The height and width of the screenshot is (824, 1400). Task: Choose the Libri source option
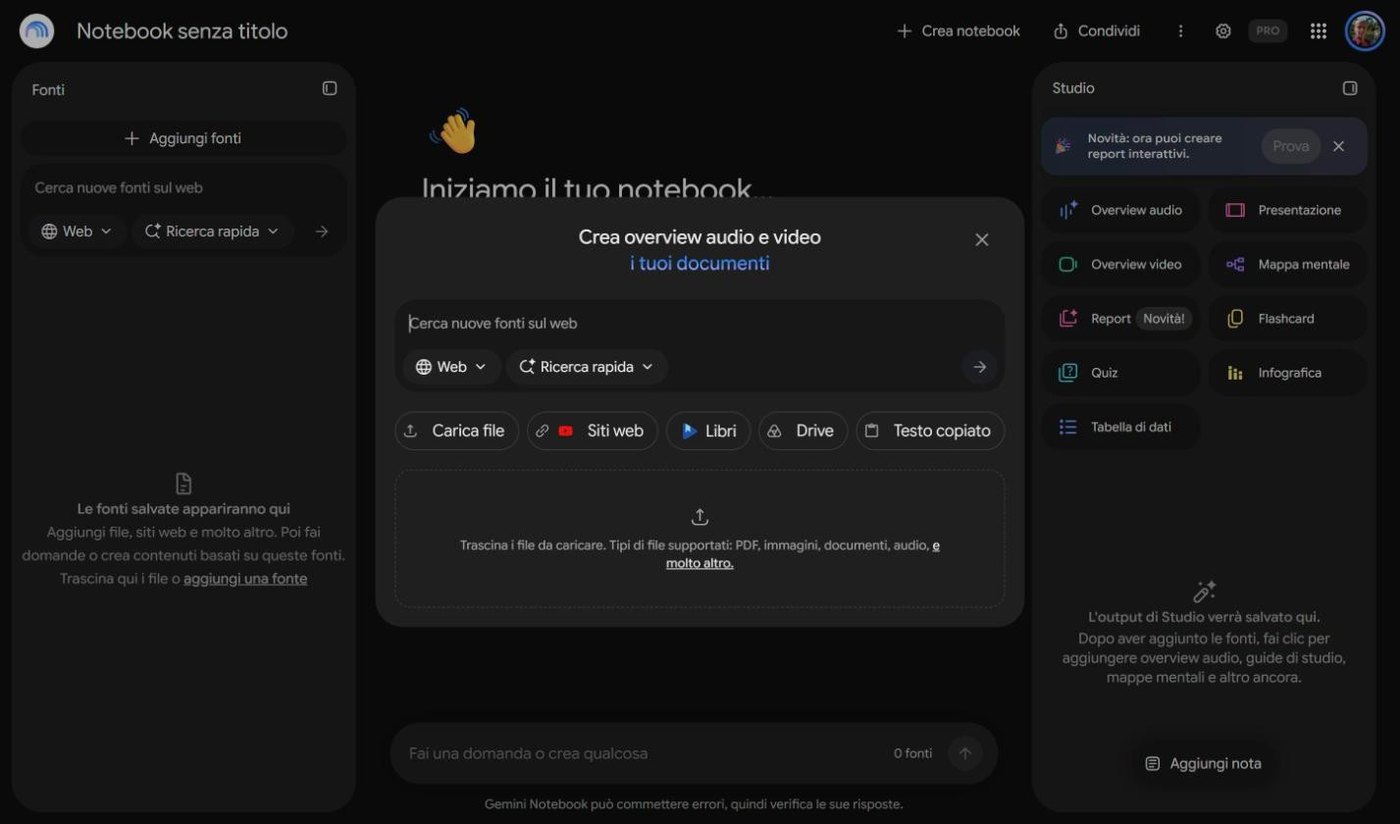click(x=708, y=431)
